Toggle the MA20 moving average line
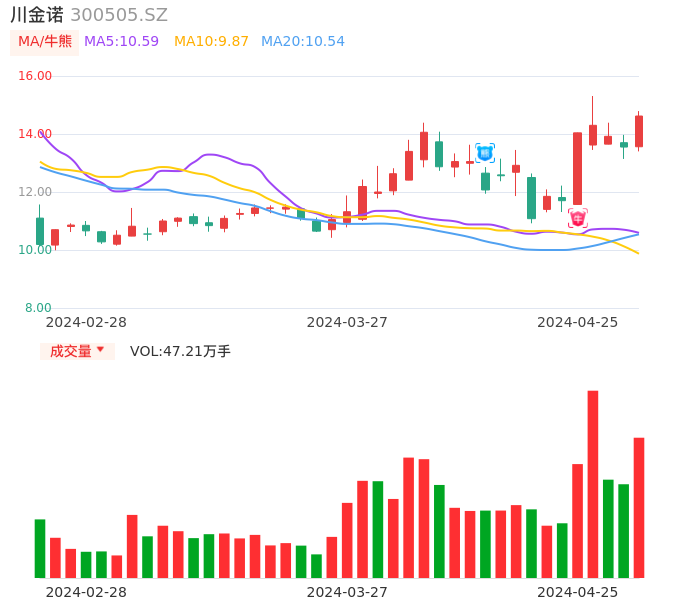Viewport: 686px width, 606px height. [x=302, y=42]
